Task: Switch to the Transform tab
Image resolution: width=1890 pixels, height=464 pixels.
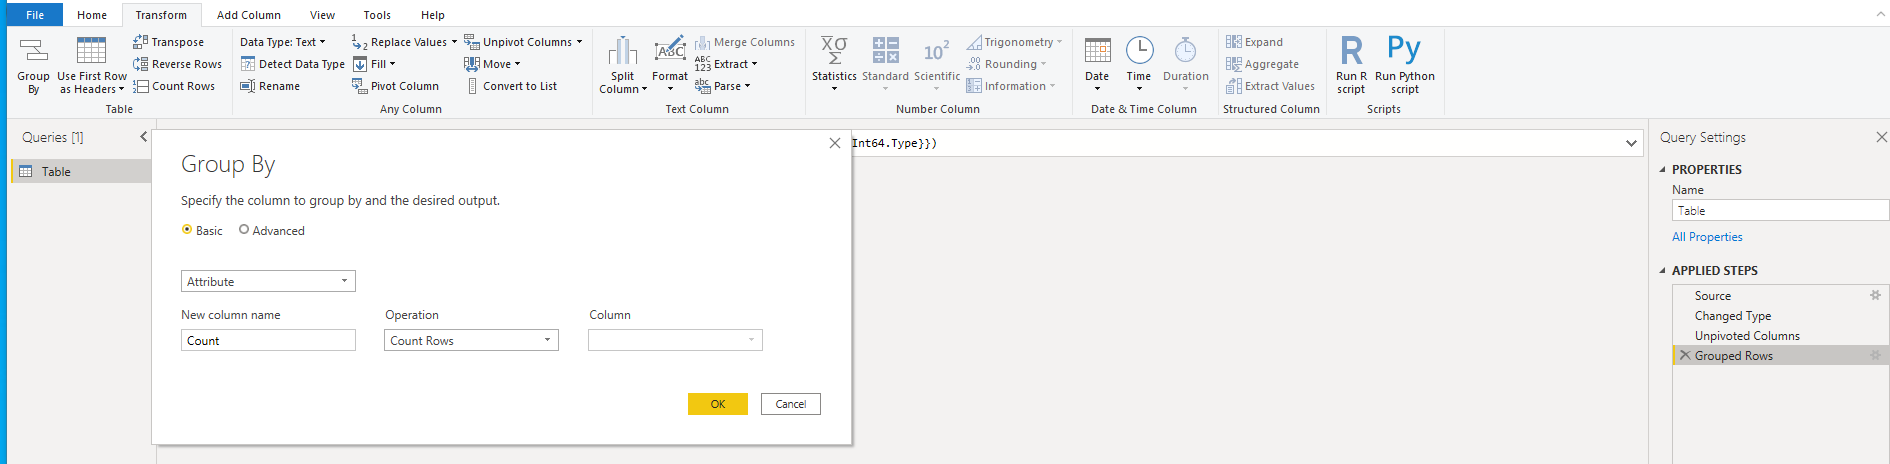Action: coord(161,15)
